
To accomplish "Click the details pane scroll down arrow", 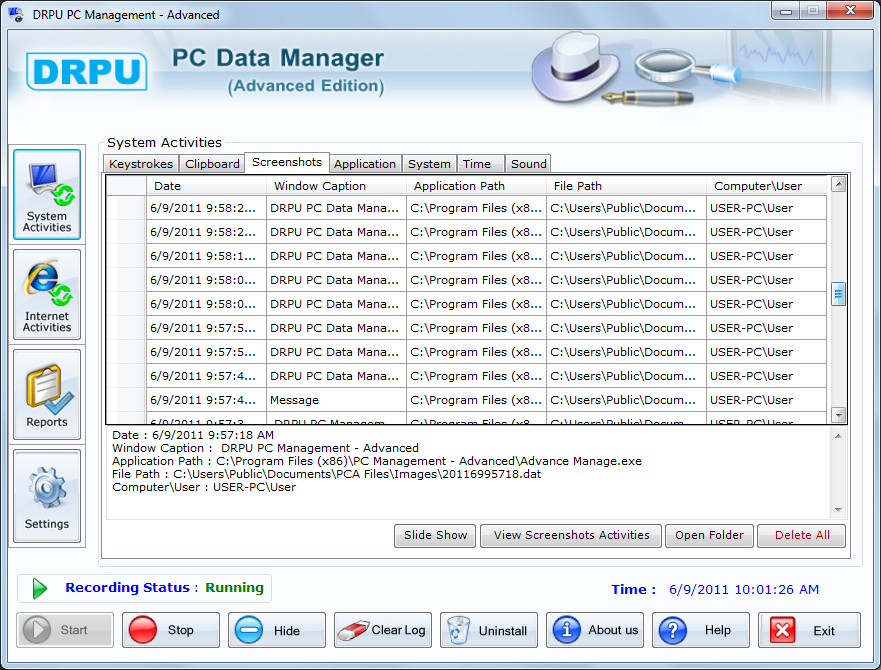I will pyautogui.click(x=838, y=510).
